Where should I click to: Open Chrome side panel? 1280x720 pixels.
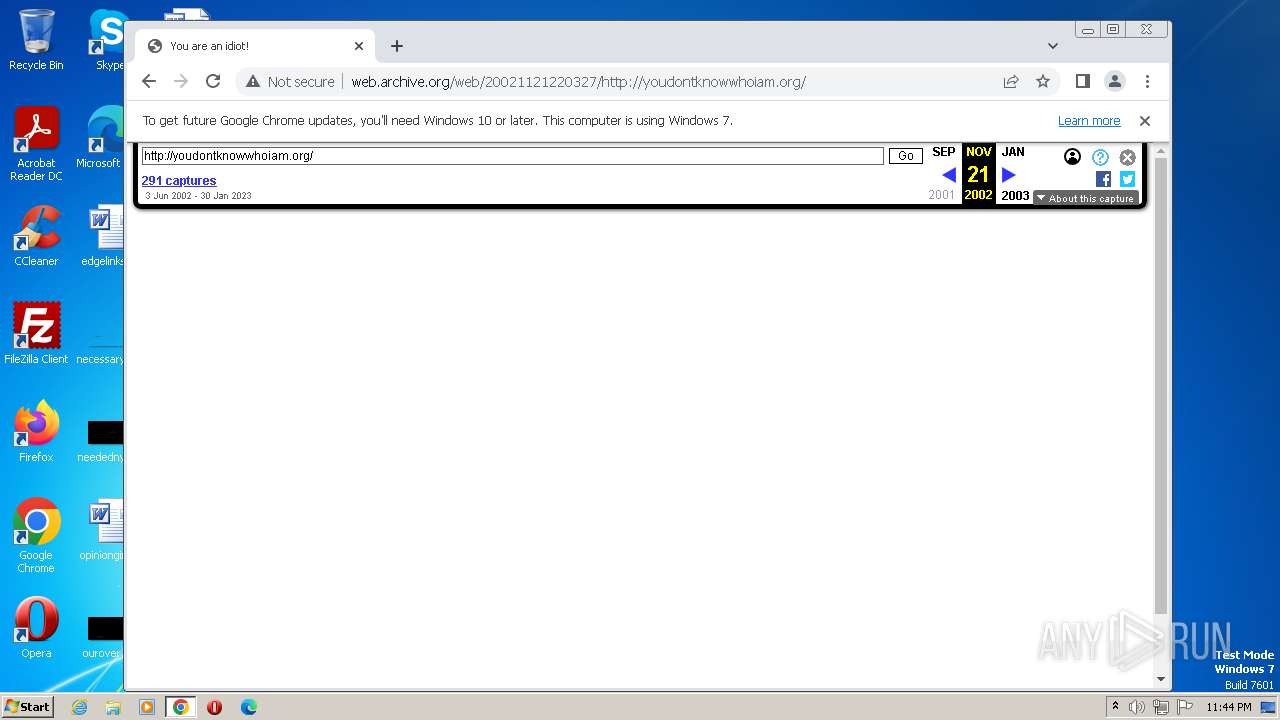click(x=1082, y=81)
